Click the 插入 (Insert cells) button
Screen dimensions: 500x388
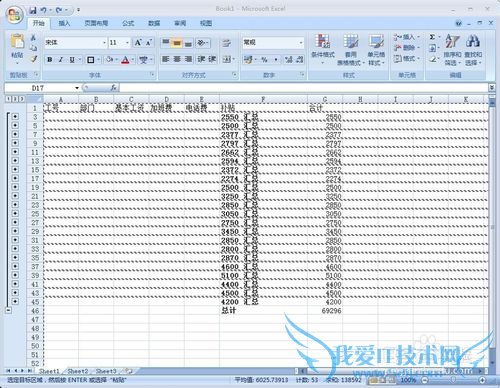407,37
